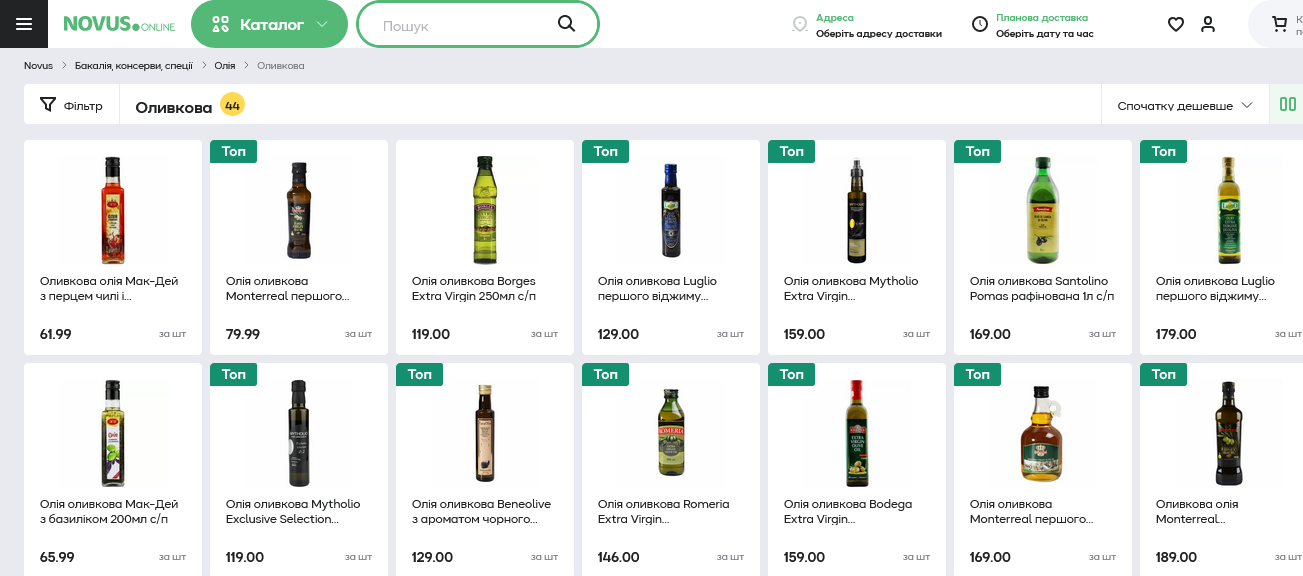Open the Santolino Pomas рафінована product title

(x=1039, y=288)
